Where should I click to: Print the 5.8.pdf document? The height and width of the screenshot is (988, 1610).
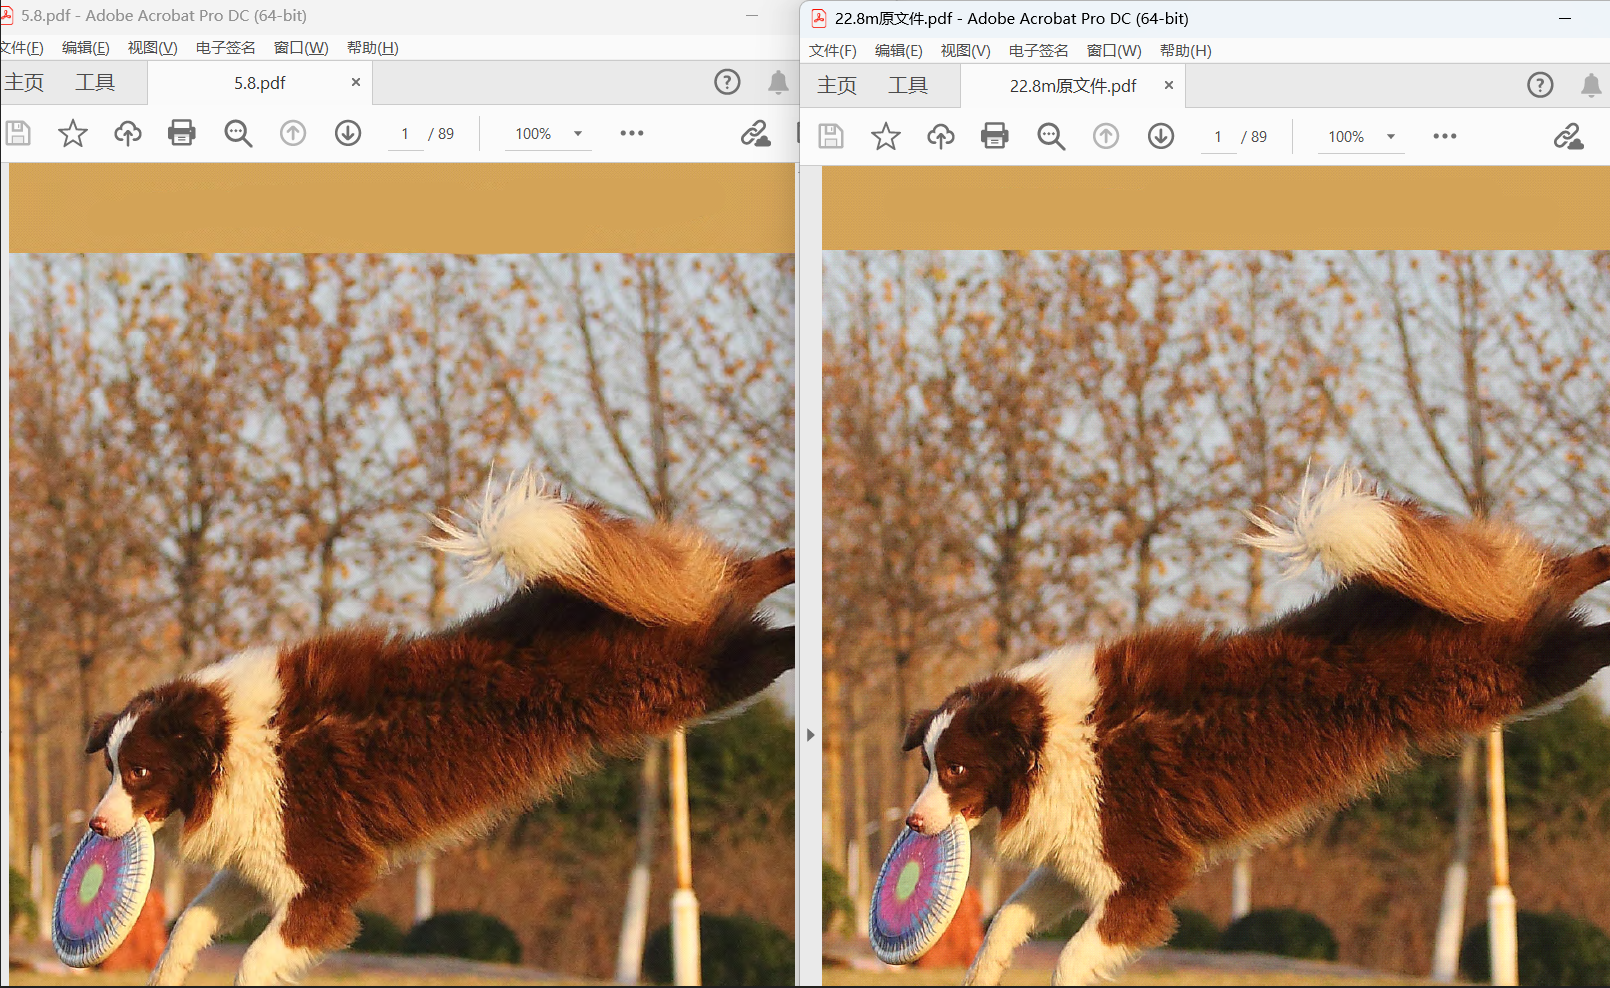coord(182,133)
